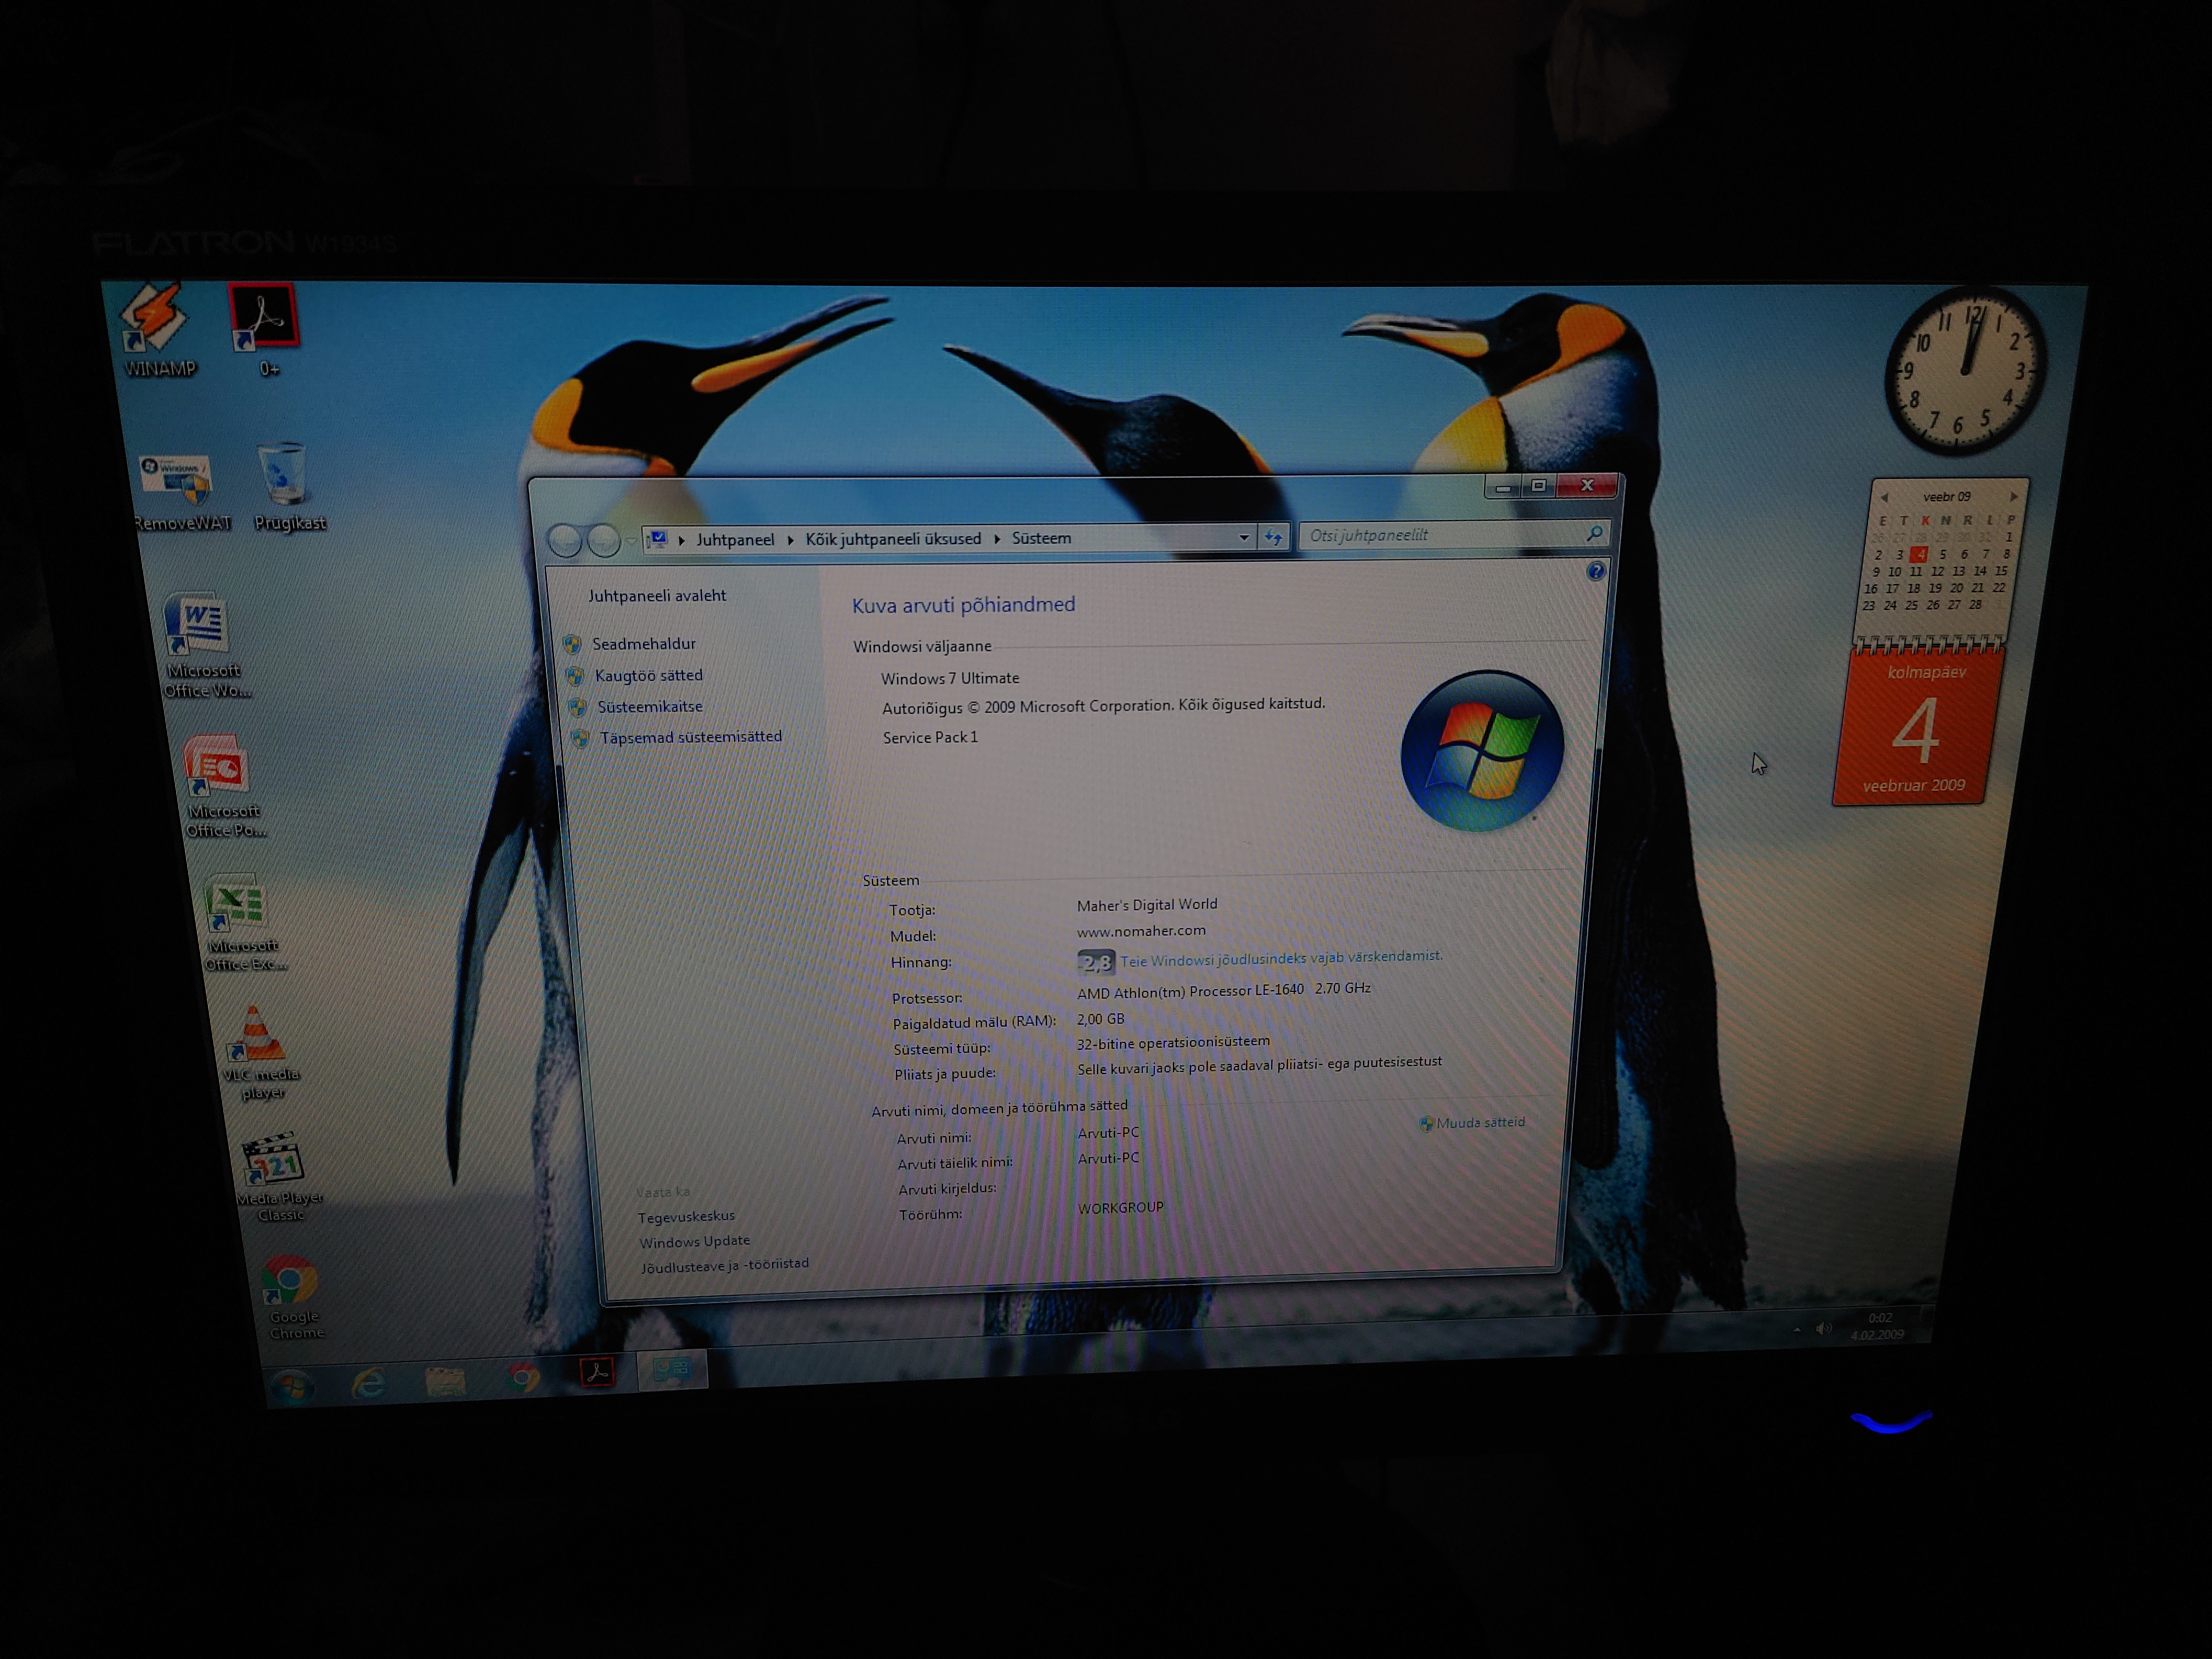
Task: Click www.nomaher.com model text
Action: pos(1141,930)
